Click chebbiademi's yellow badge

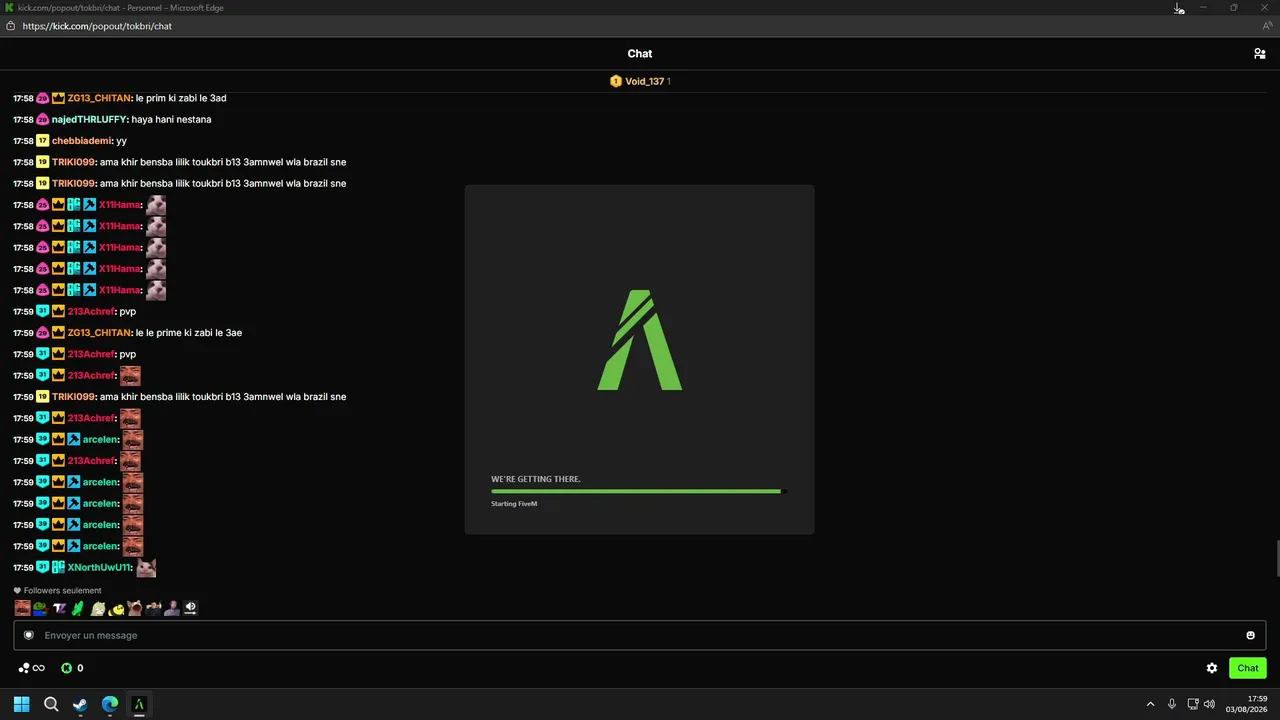tap(42, 141)
